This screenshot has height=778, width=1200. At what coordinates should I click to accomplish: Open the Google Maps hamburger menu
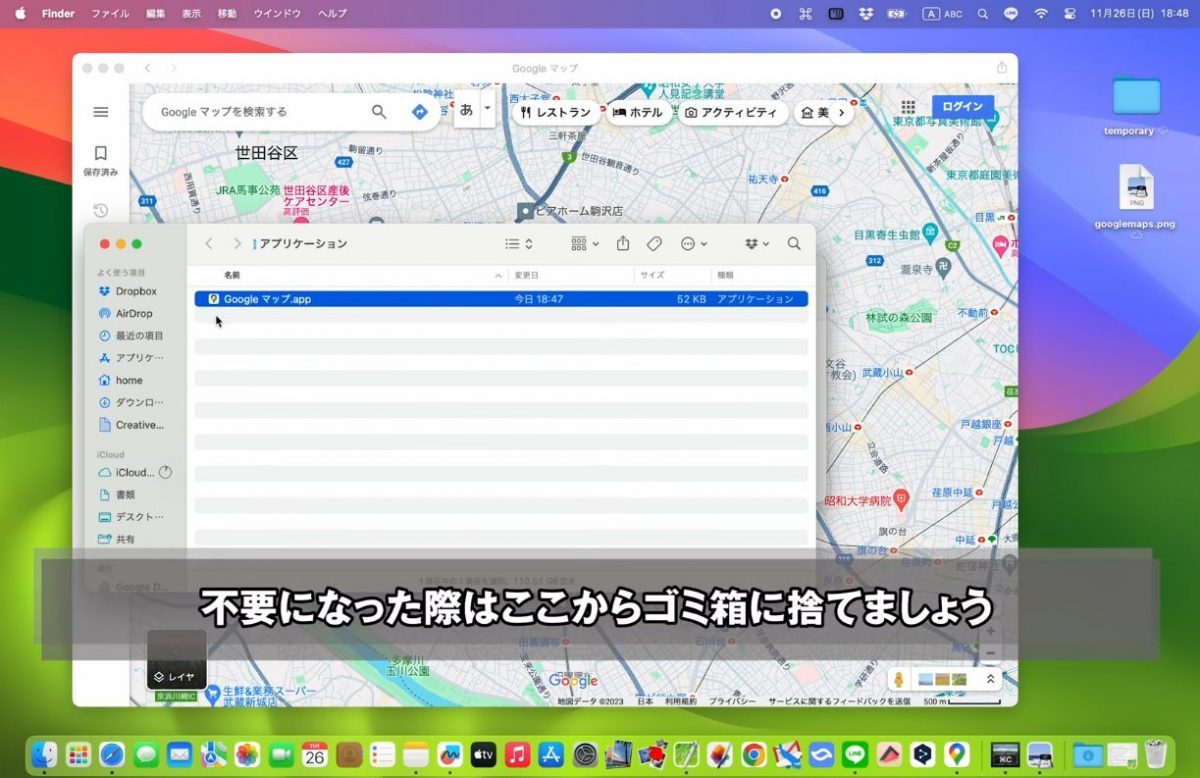click(x=100, y=112)
